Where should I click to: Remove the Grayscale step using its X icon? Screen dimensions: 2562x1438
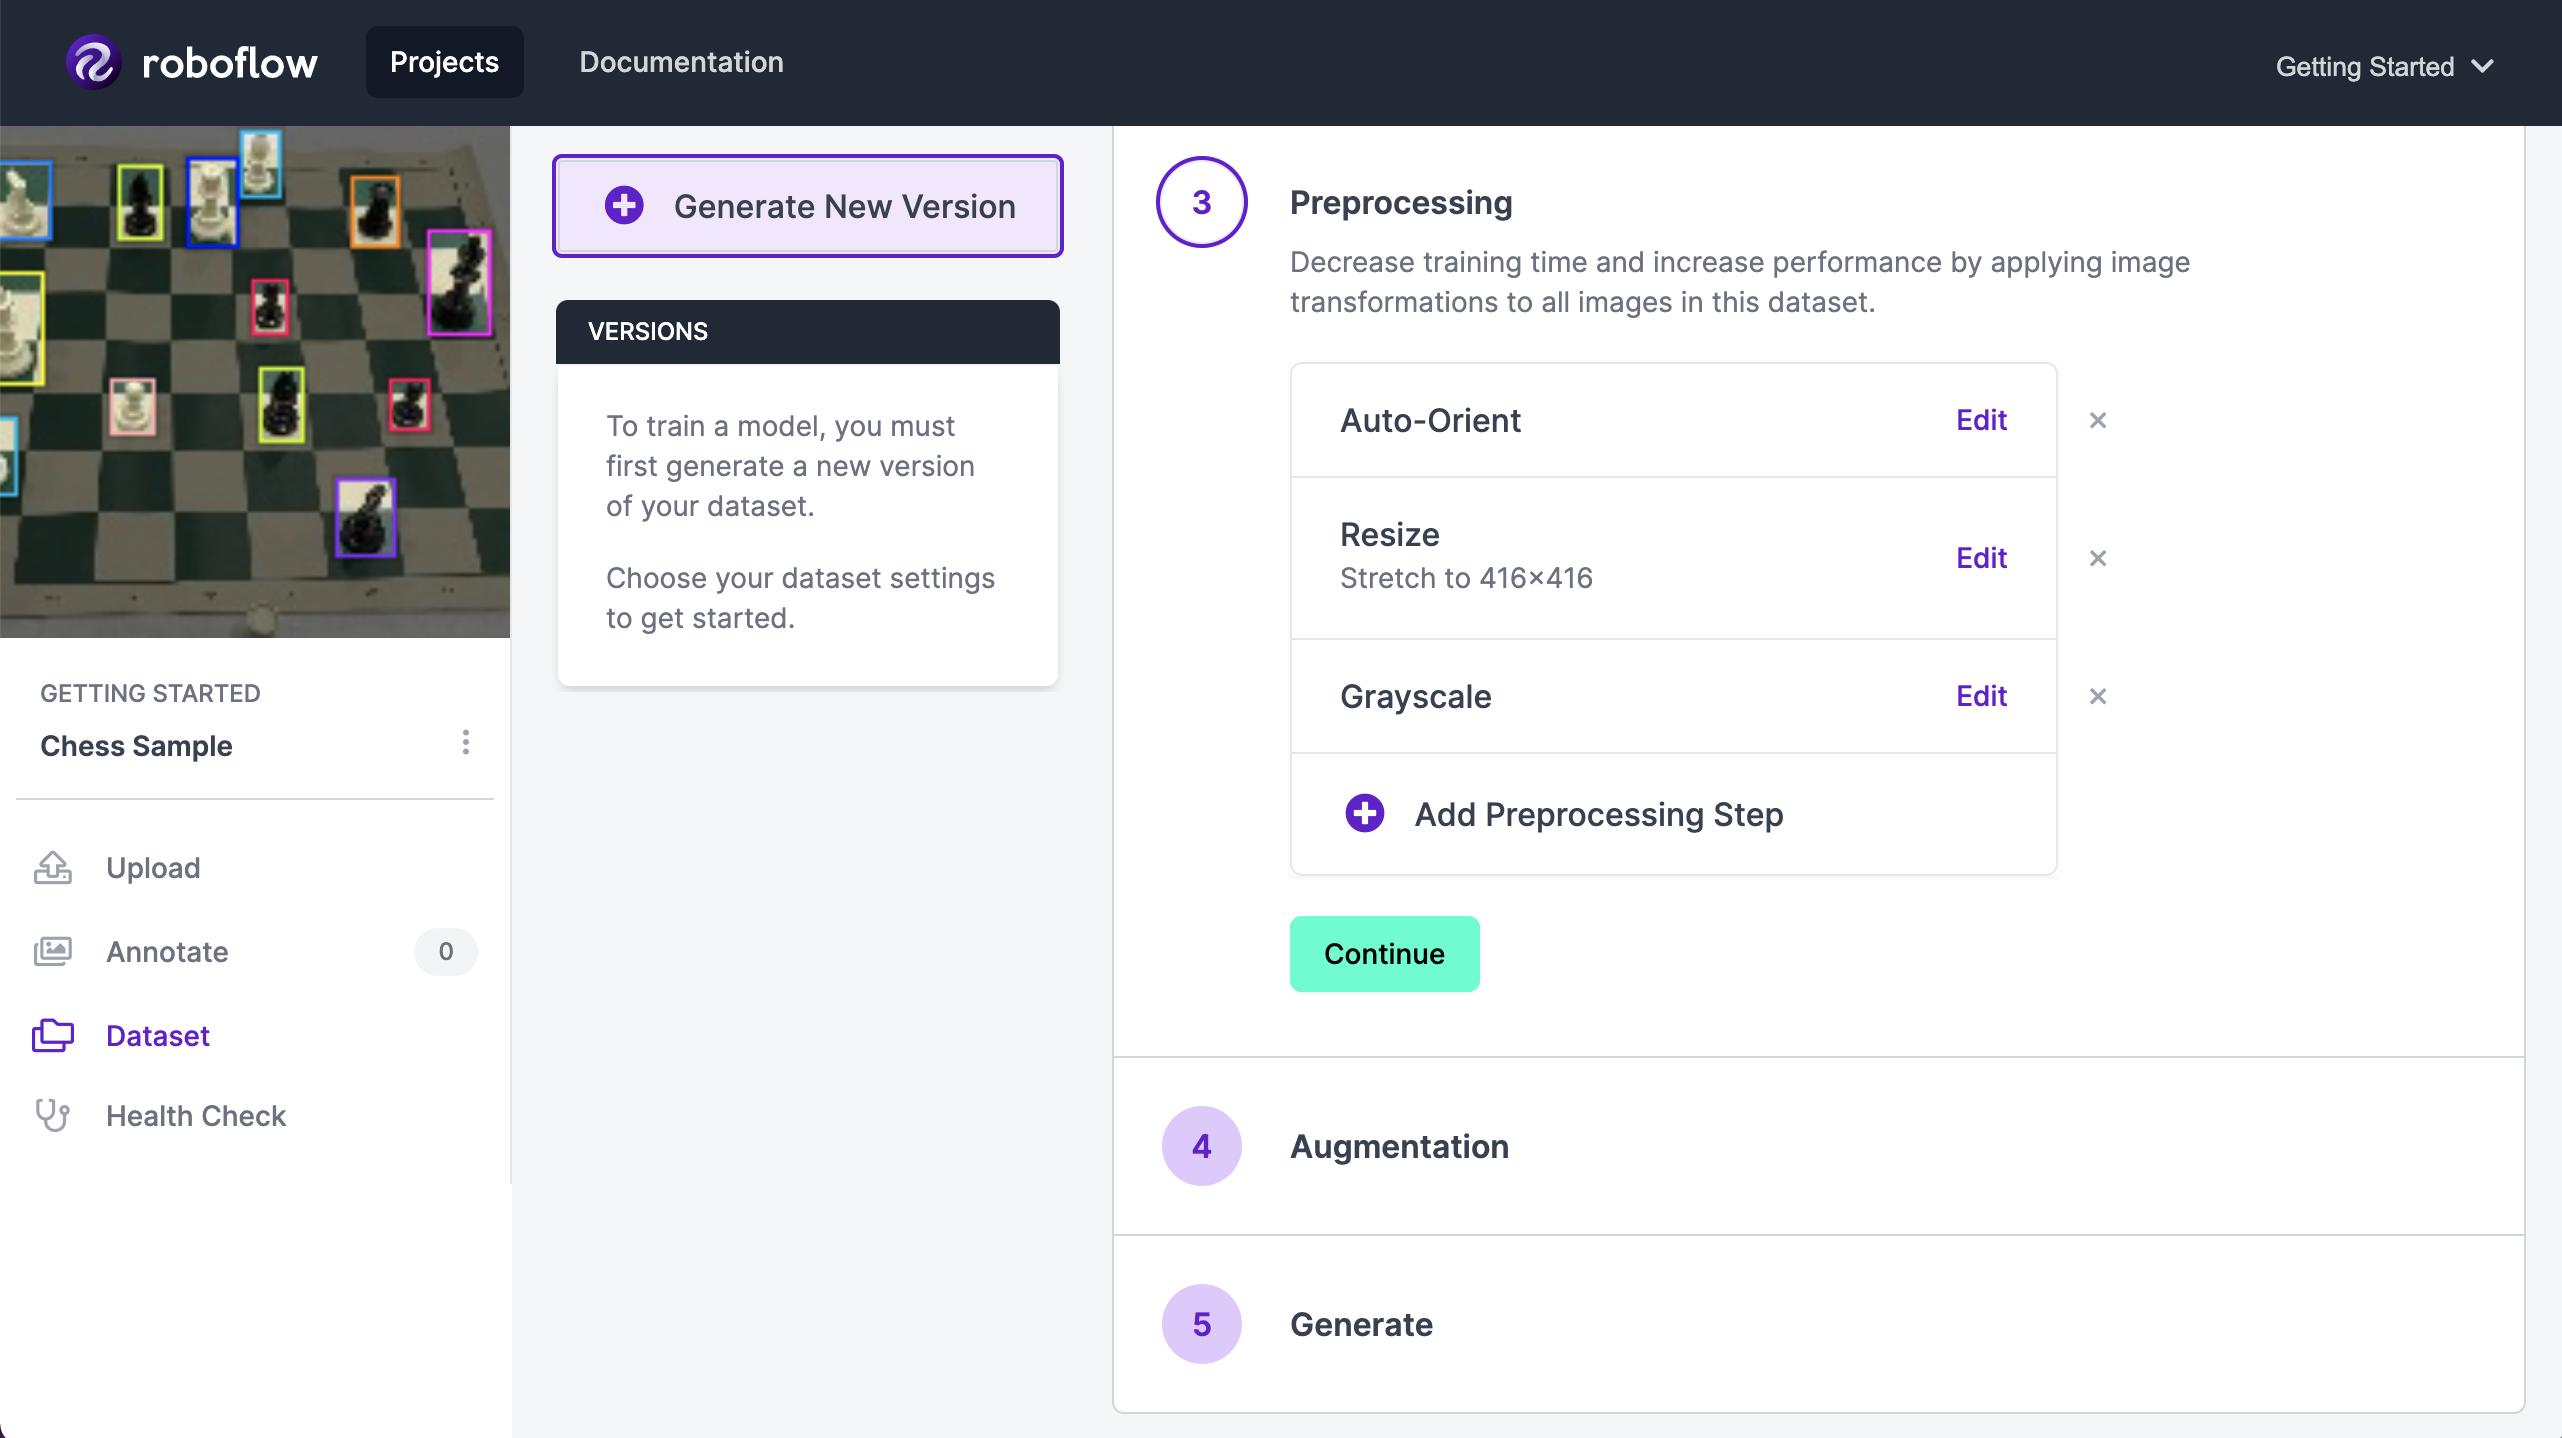click(2097, 696)
